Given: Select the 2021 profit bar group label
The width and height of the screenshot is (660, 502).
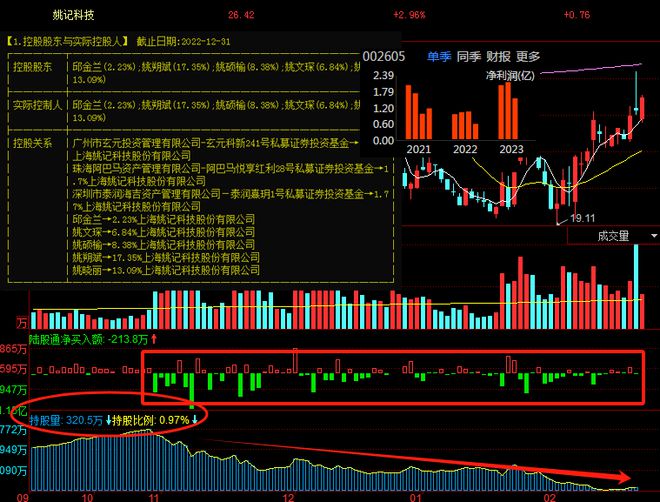Looking at the screenshot, I should [x=418, y=149].
